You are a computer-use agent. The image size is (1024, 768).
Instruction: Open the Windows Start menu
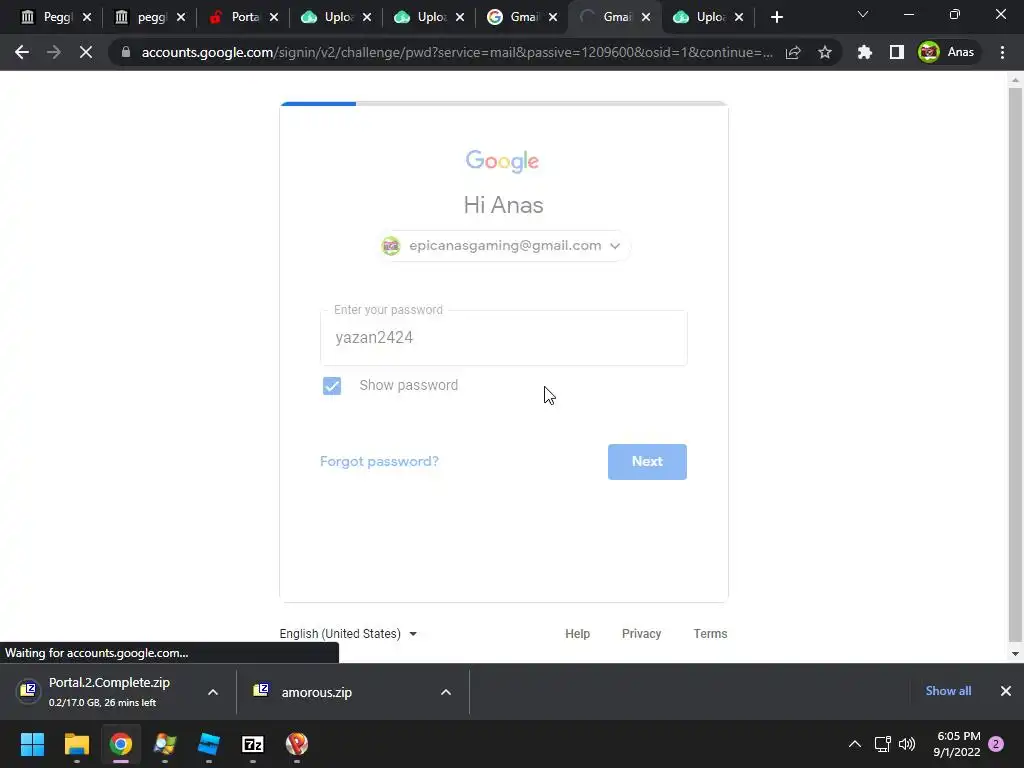click(x=32, y=744)
